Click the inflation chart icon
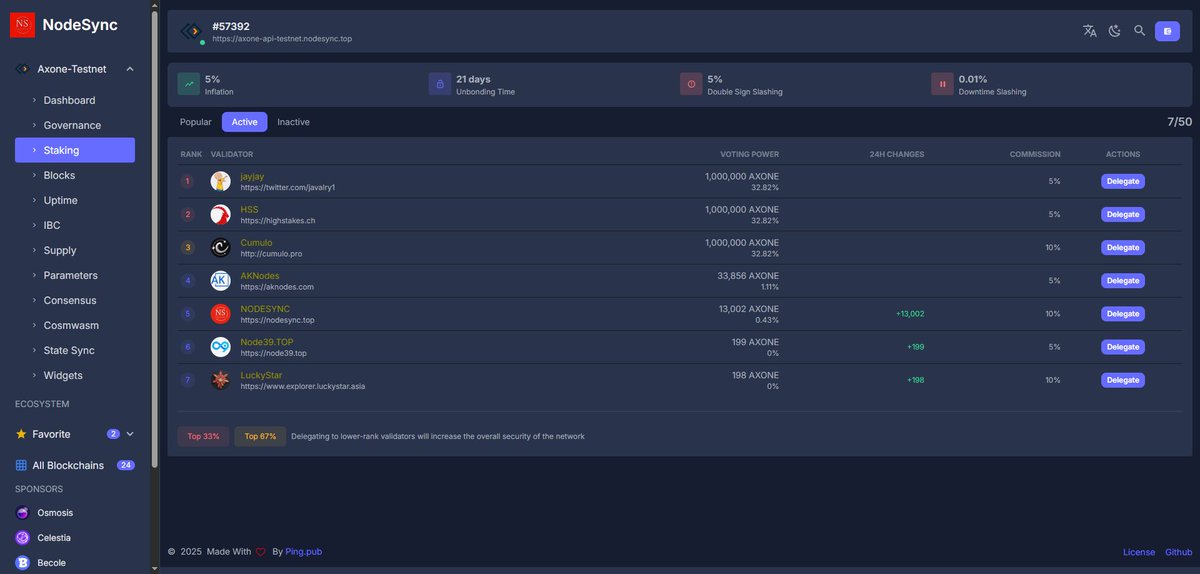Screen dimensions: 1200x574 (x=189, y=84)
